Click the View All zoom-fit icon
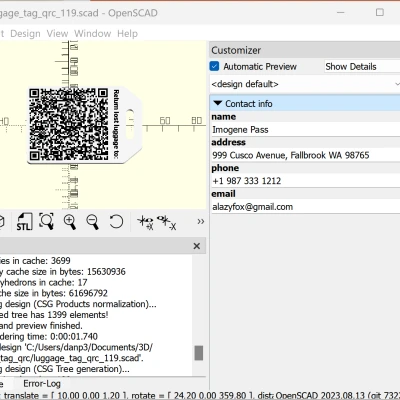Screen dimensions: 400x400 (x=47, y=221)
